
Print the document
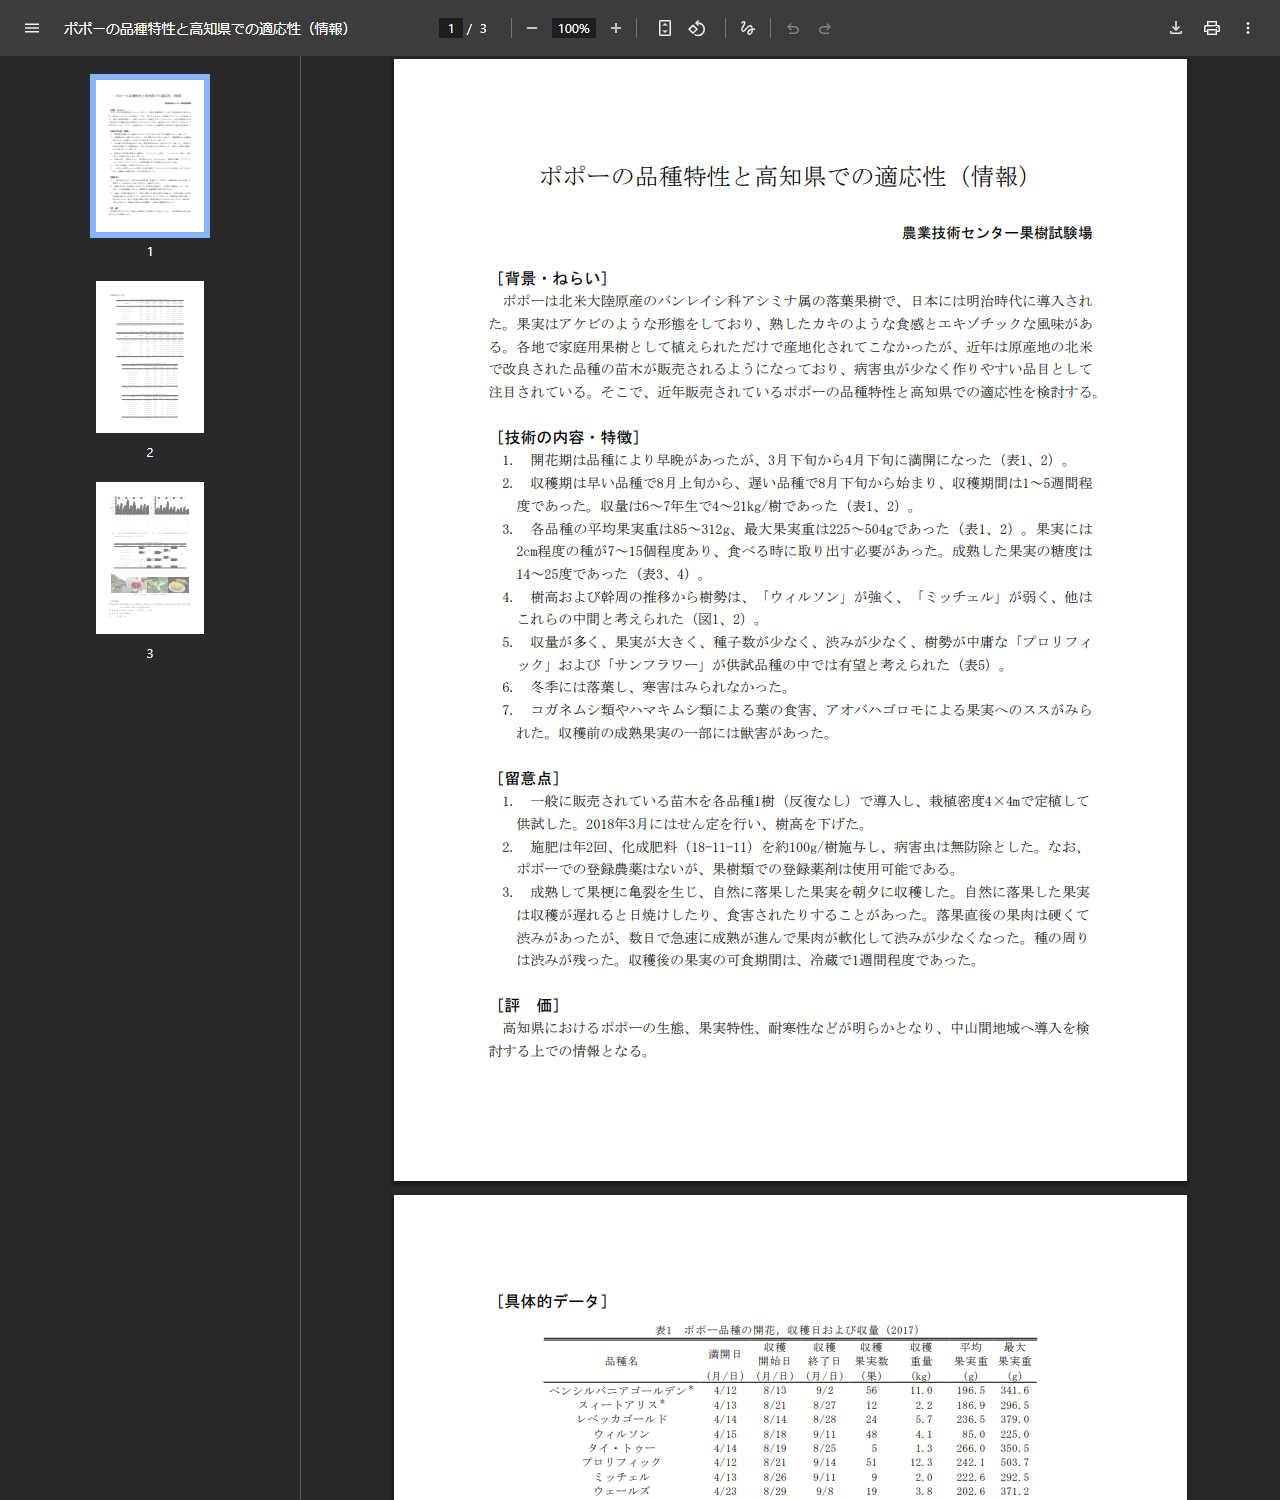1212,28
